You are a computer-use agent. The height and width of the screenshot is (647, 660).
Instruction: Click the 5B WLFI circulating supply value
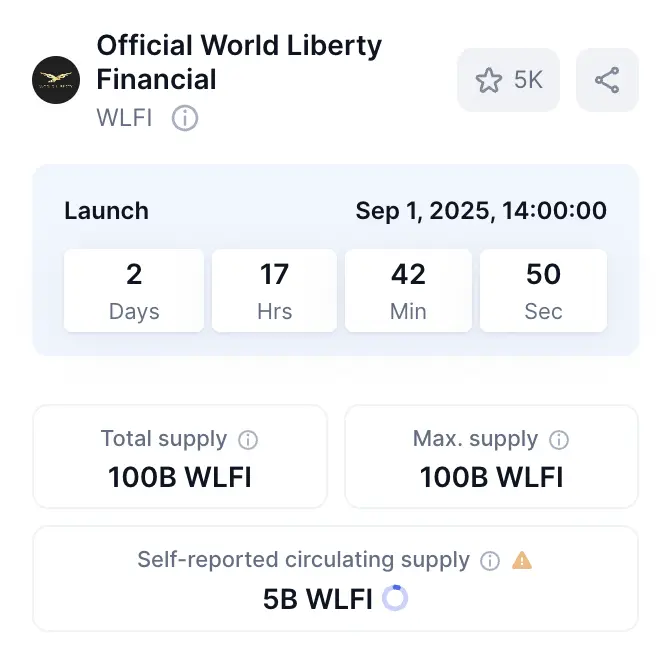(x=318, y=599)
